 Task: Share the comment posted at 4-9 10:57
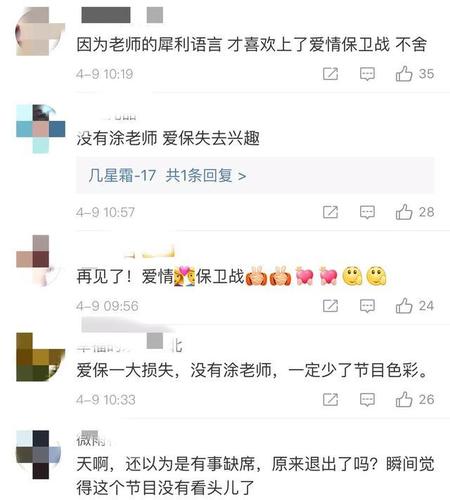(330, 212)
